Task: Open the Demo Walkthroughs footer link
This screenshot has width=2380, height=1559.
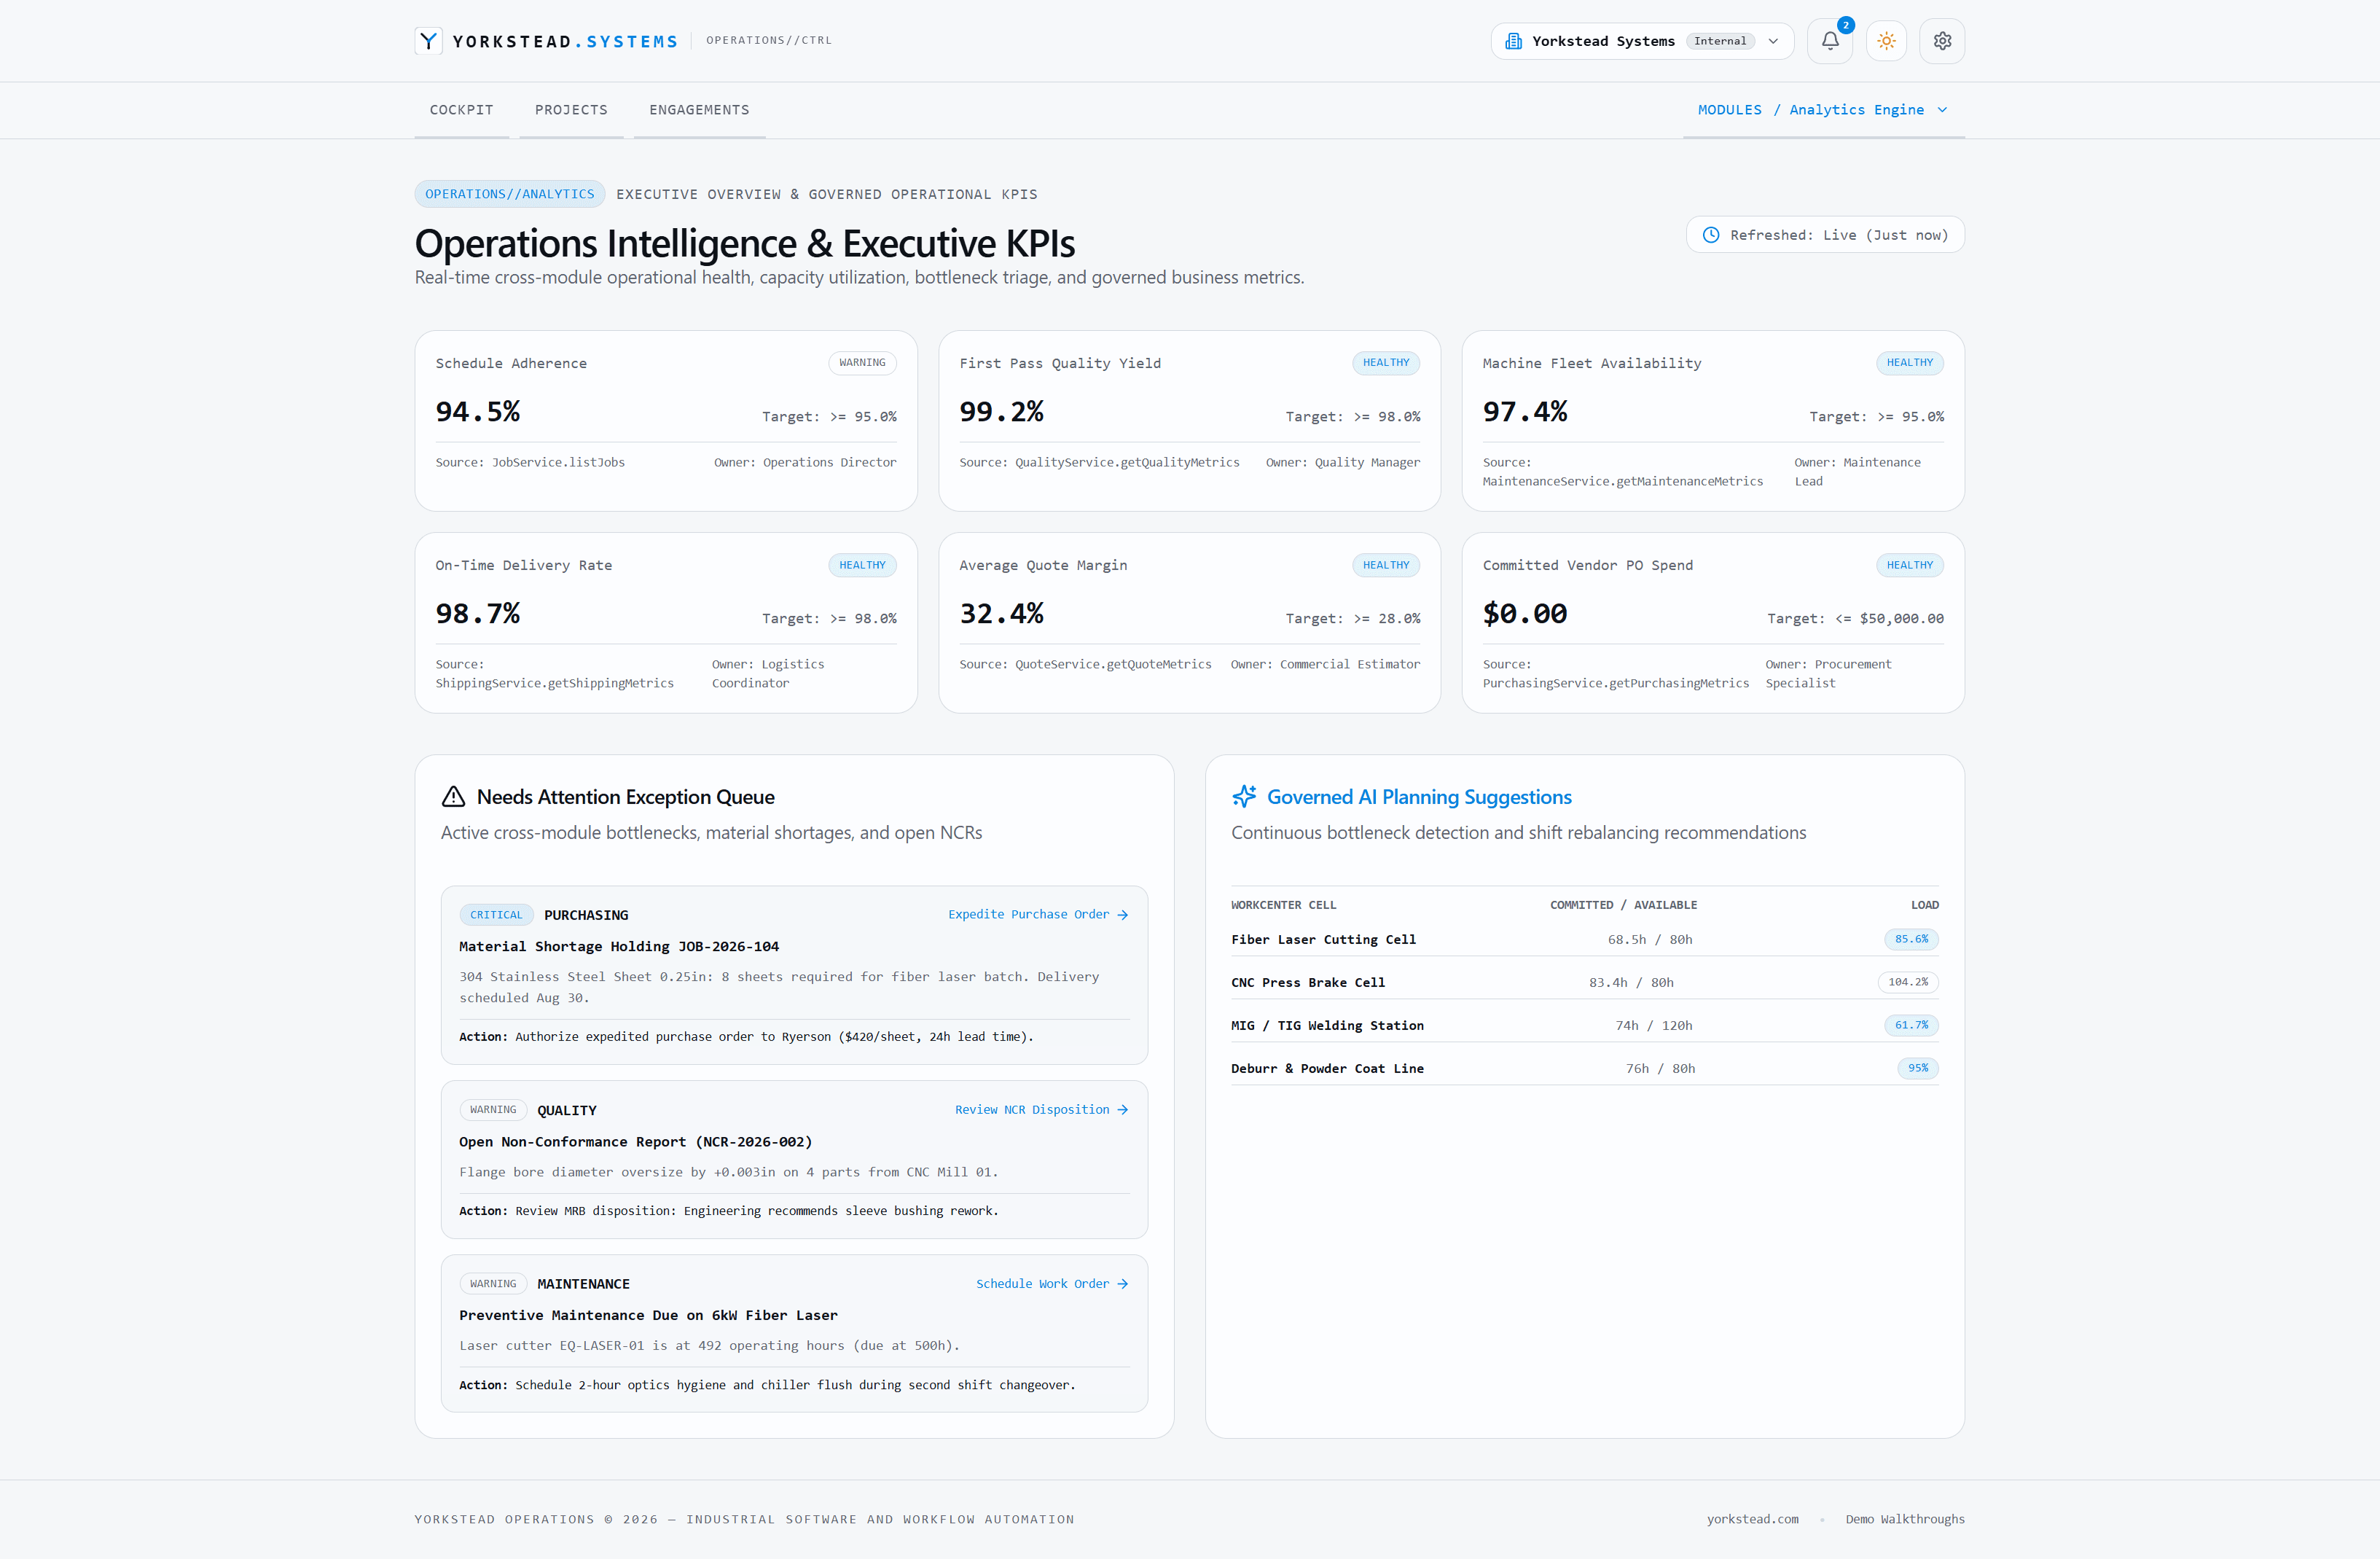Action: tap(1905, 1519)
